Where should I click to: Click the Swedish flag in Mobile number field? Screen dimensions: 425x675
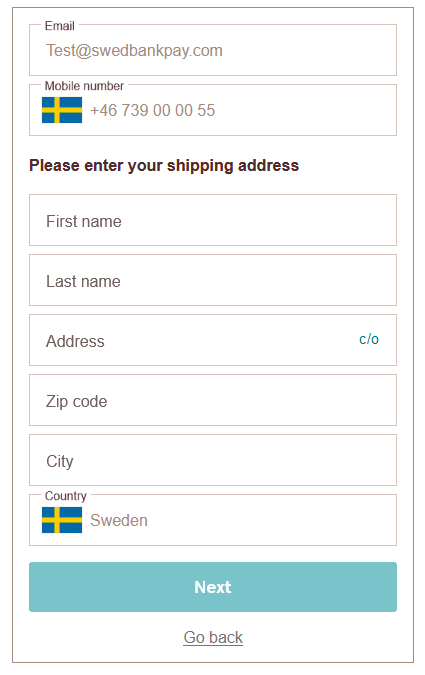tap(62, 110)
